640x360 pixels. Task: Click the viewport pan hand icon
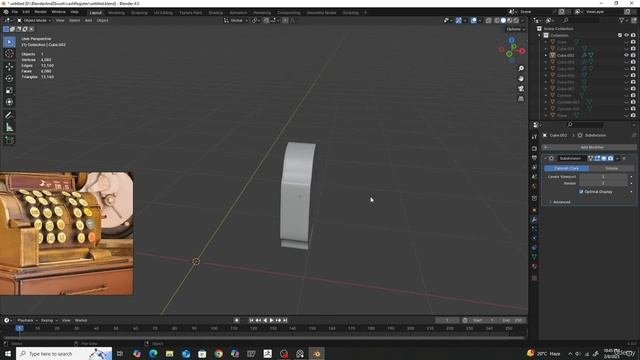[521, 78]
